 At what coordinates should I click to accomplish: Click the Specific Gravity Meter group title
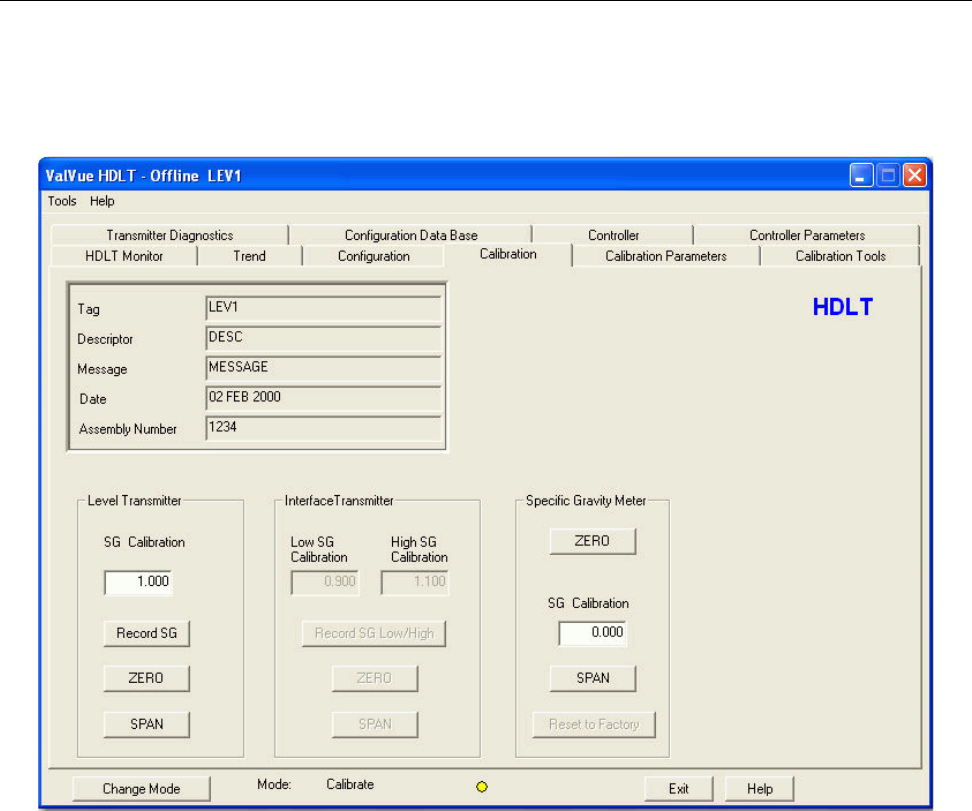[x=586, y=500]
